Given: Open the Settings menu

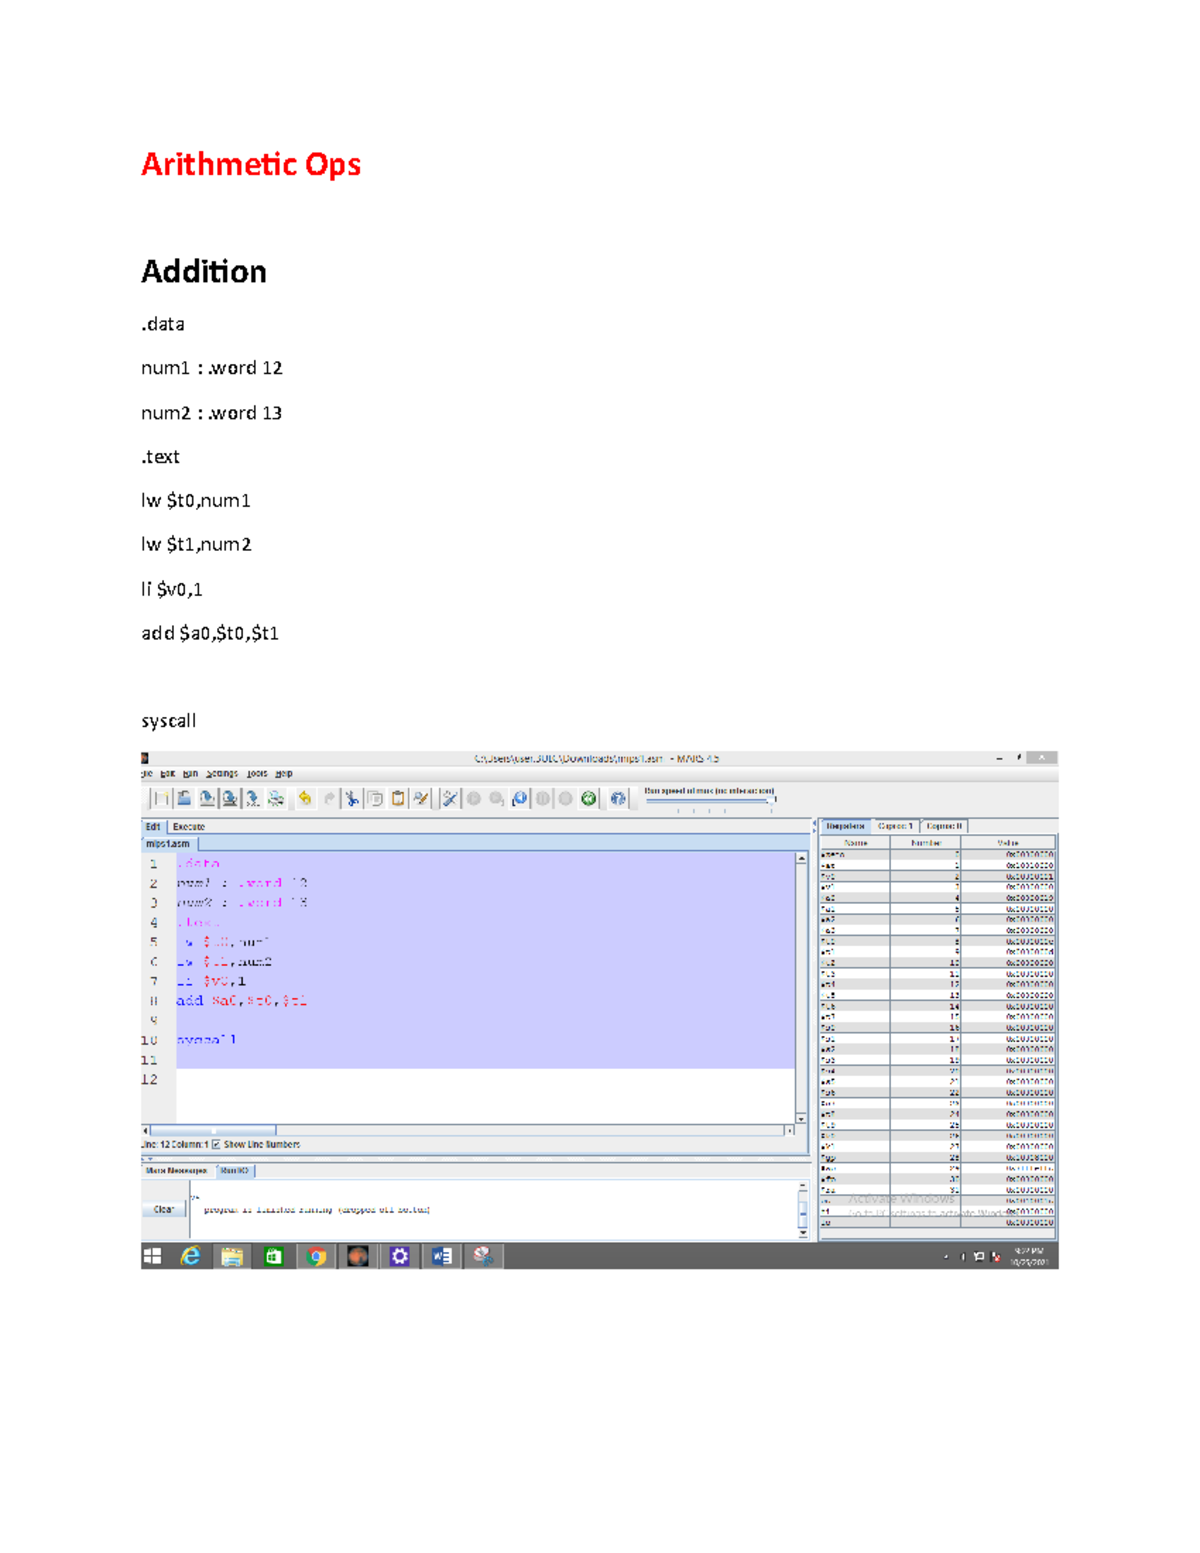Looking at the screenshot, I should click(x=222, y=773).
